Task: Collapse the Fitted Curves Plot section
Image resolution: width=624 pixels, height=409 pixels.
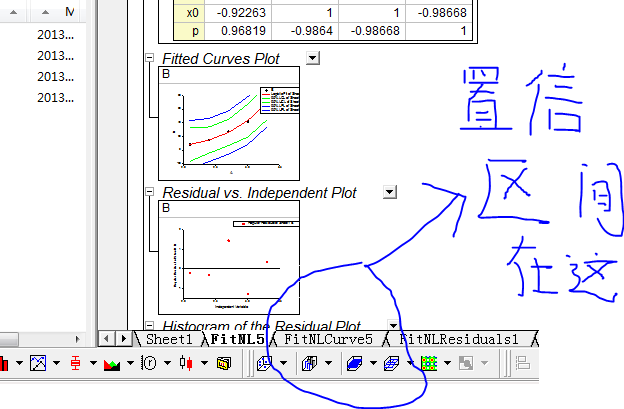Action: point(150,58)
